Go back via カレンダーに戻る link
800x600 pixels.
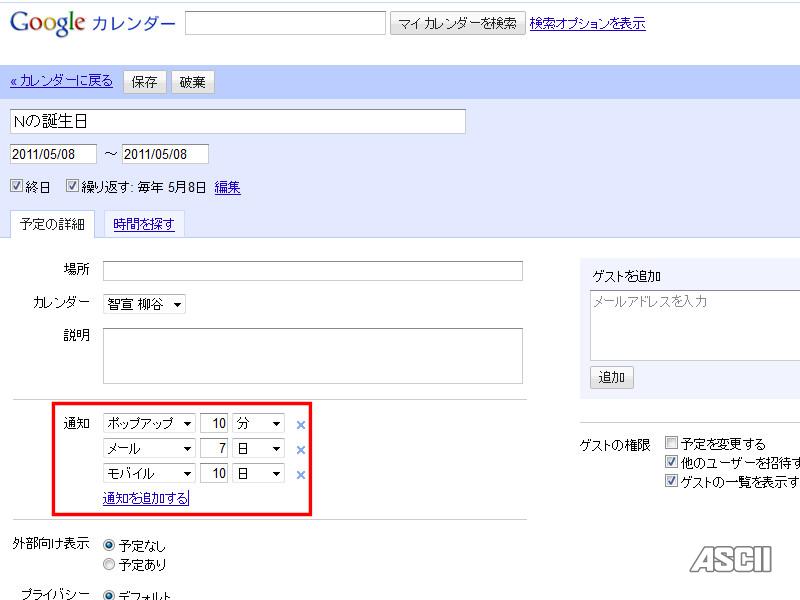point(61,81)
